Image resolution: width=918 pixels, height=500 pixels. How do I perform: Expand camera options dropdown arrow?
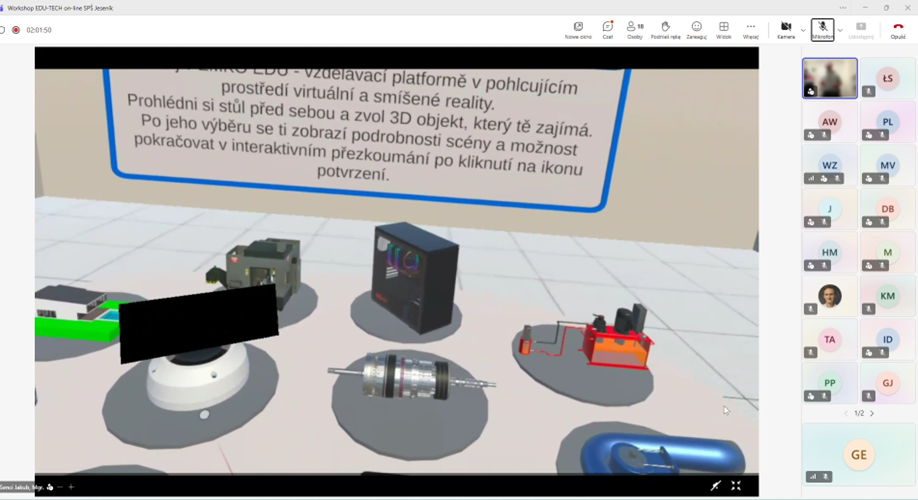(x=803, y=30)
